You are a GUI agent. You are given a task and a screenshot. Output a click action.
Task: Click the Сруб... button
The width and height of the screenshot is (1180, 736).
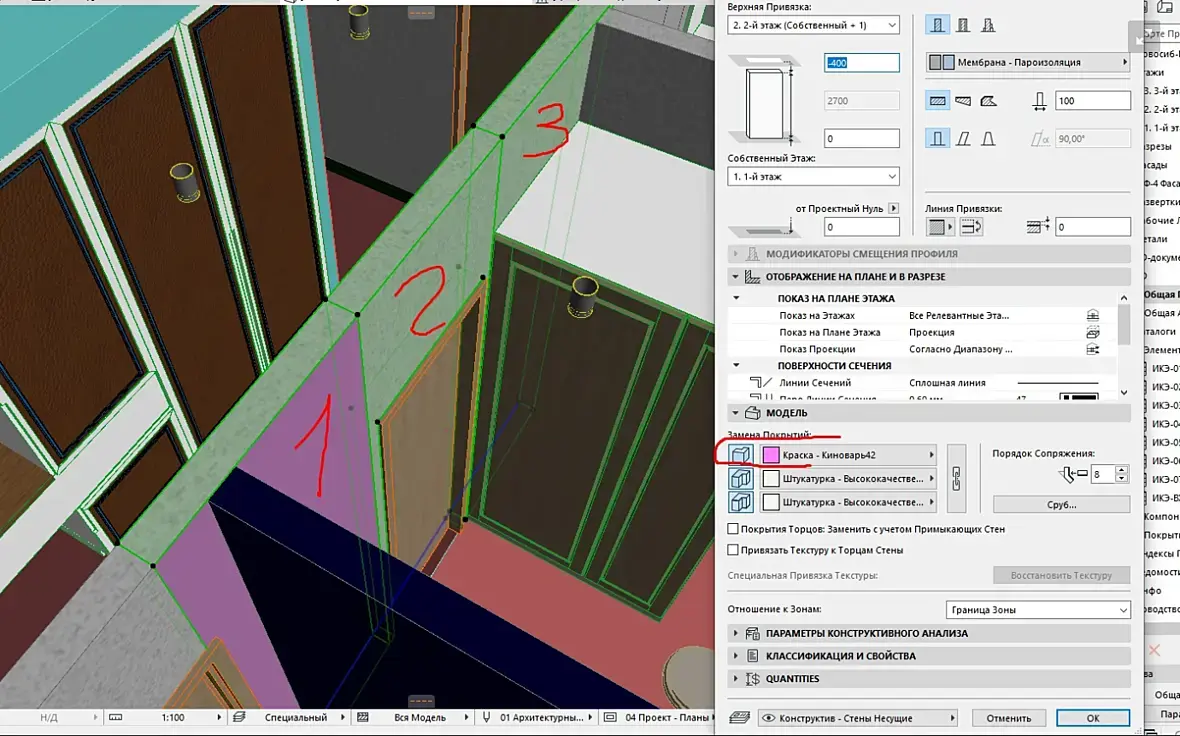1061,504
